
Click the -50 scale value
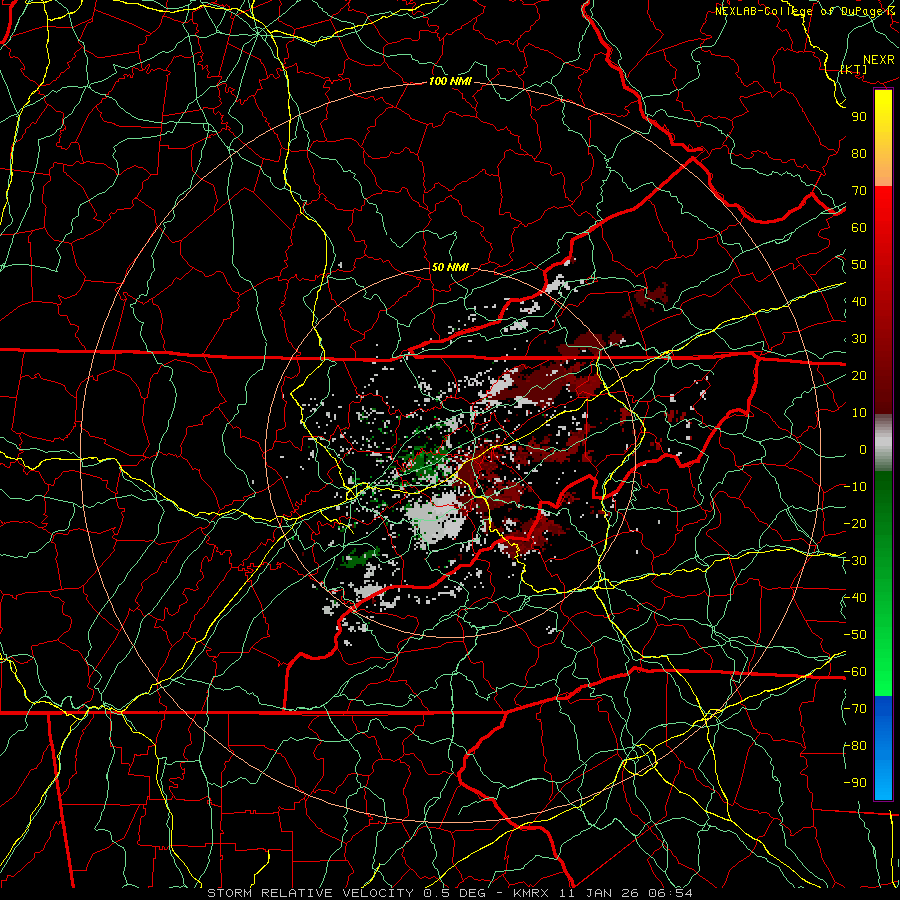pos(855,635)
